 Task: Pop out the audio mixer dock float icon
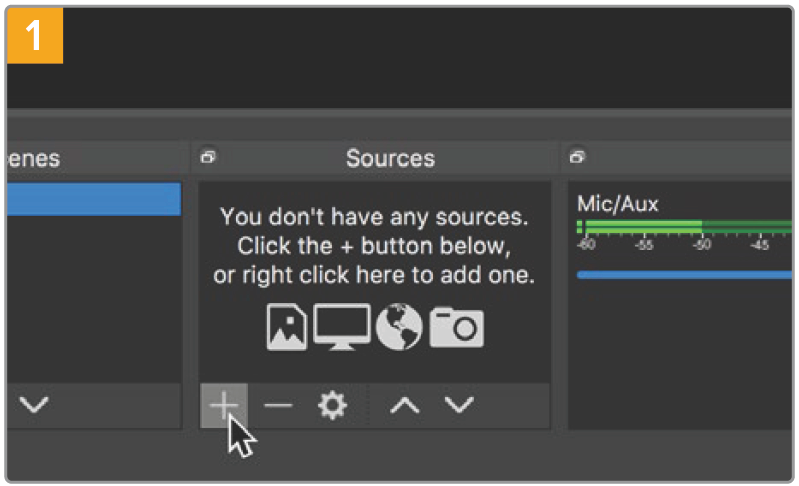point(577,157)
